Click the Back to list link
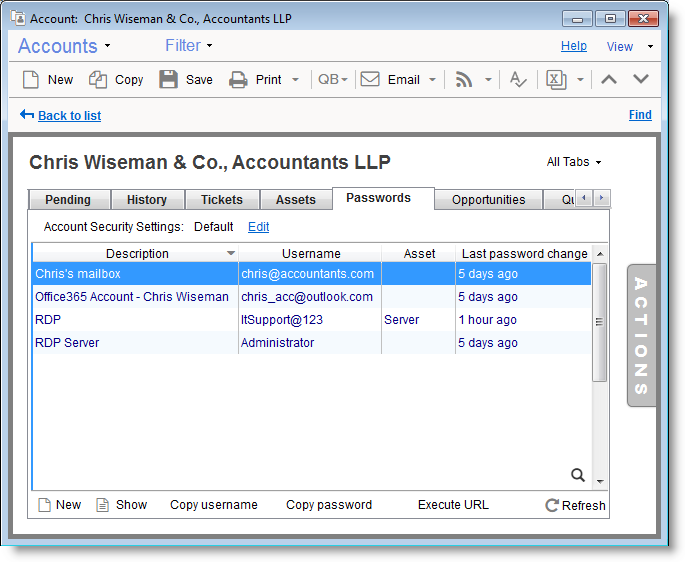The height and width of the screenshot is (562, 685). [69, 116]
